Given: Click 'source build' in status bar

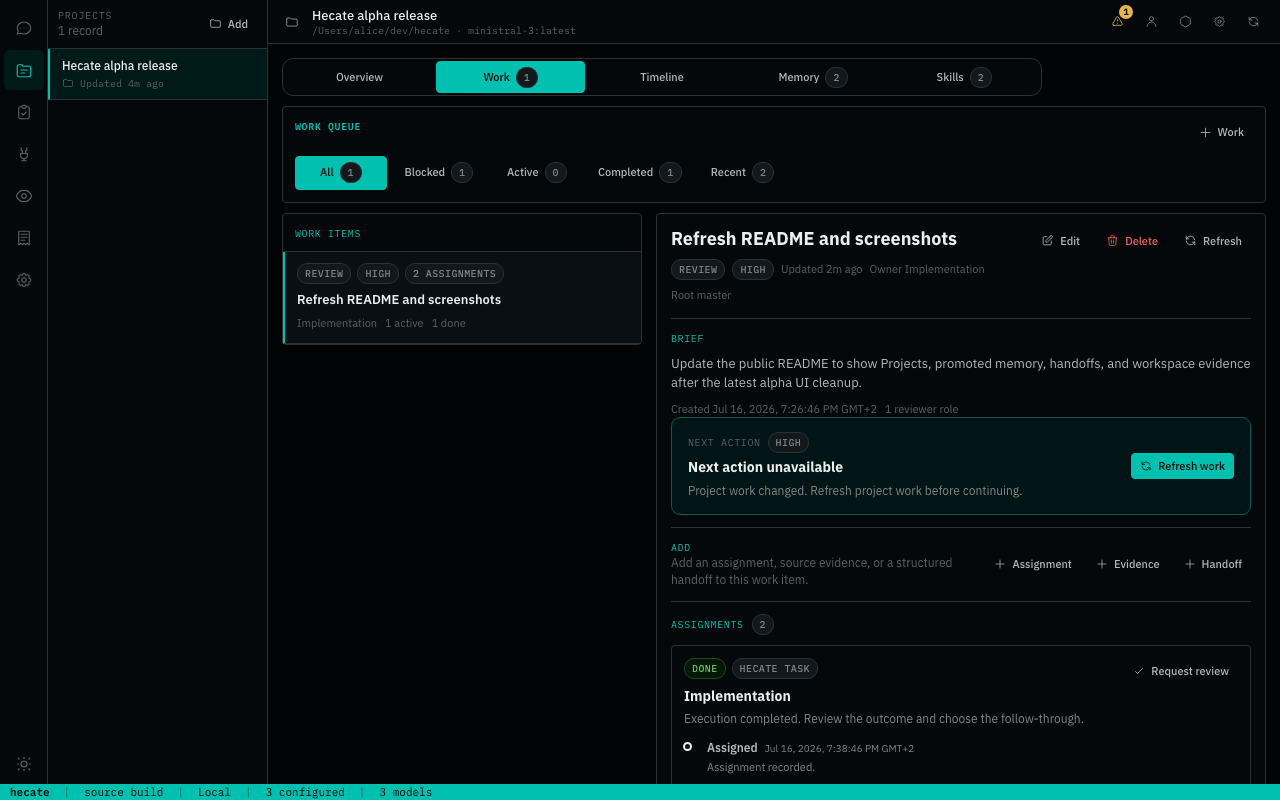Looking at the screenshot, I should click(x=123, y=792).
